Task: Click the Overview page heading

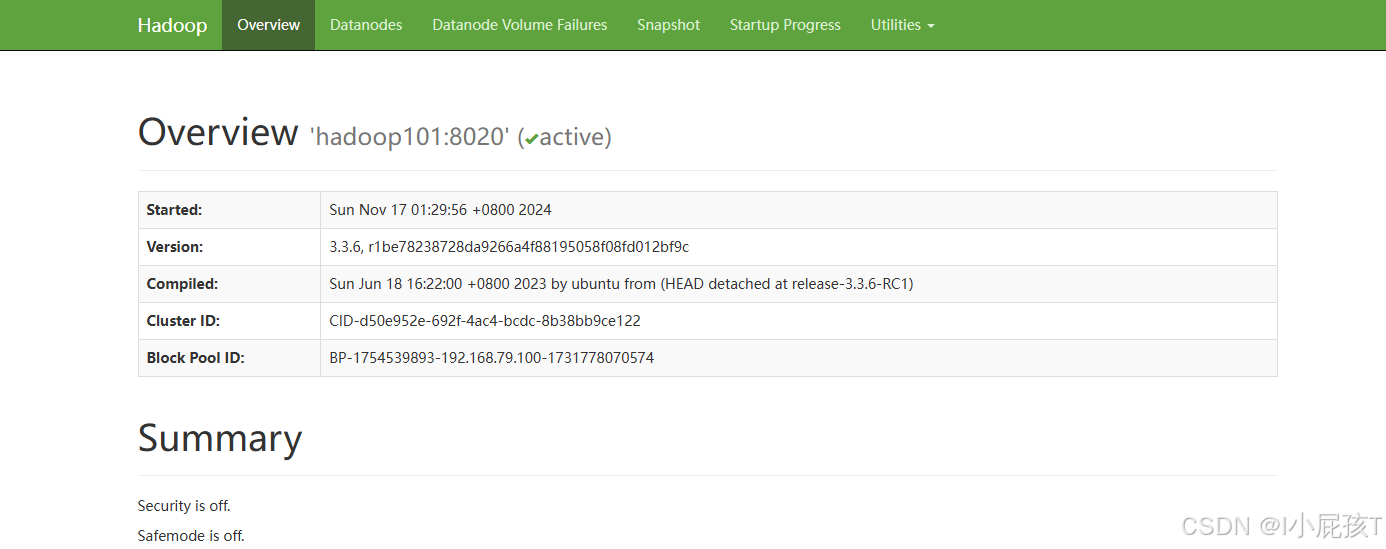Action: click(218, 132)
